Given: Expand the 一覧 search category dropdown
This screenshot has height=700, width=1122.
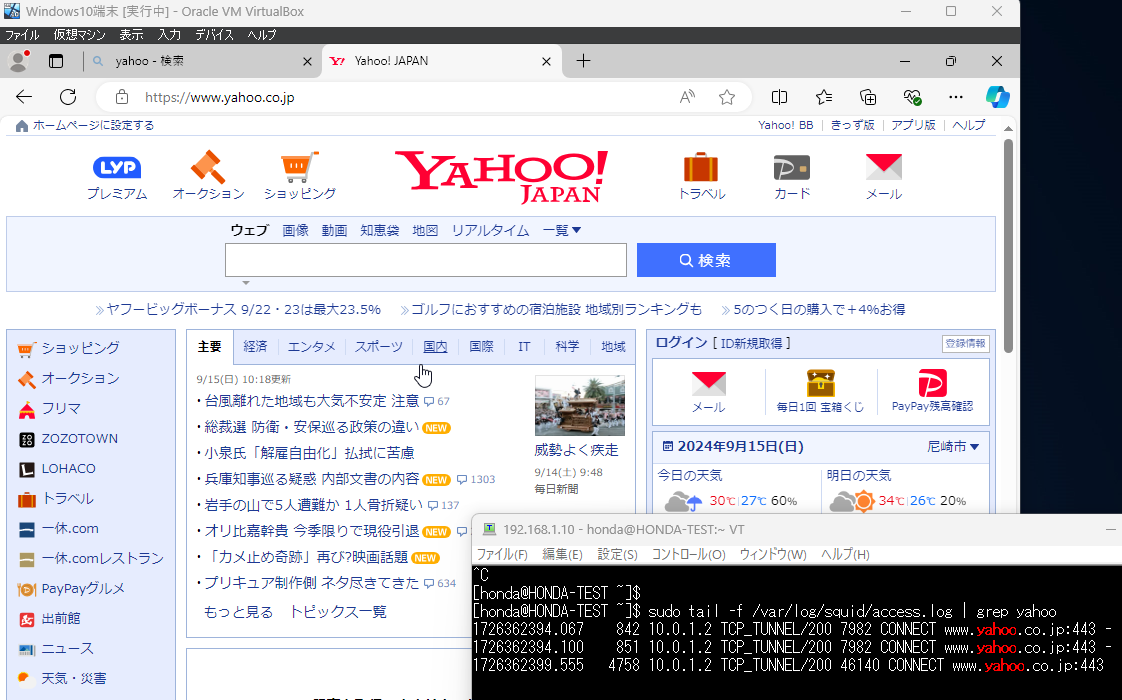Looking at the screenshot, I should click(562, 230).
